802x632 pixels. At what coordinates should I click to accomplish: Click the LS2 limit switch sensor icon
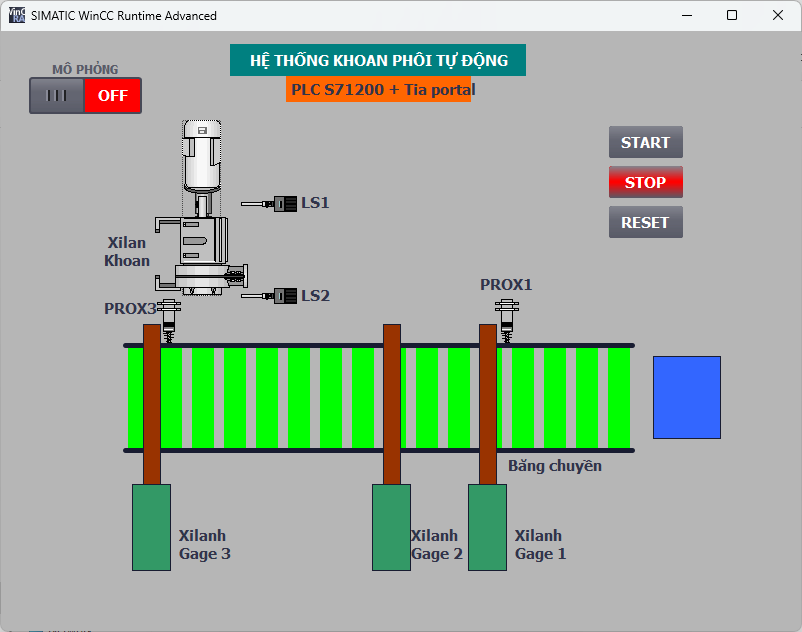pos(270,296)
